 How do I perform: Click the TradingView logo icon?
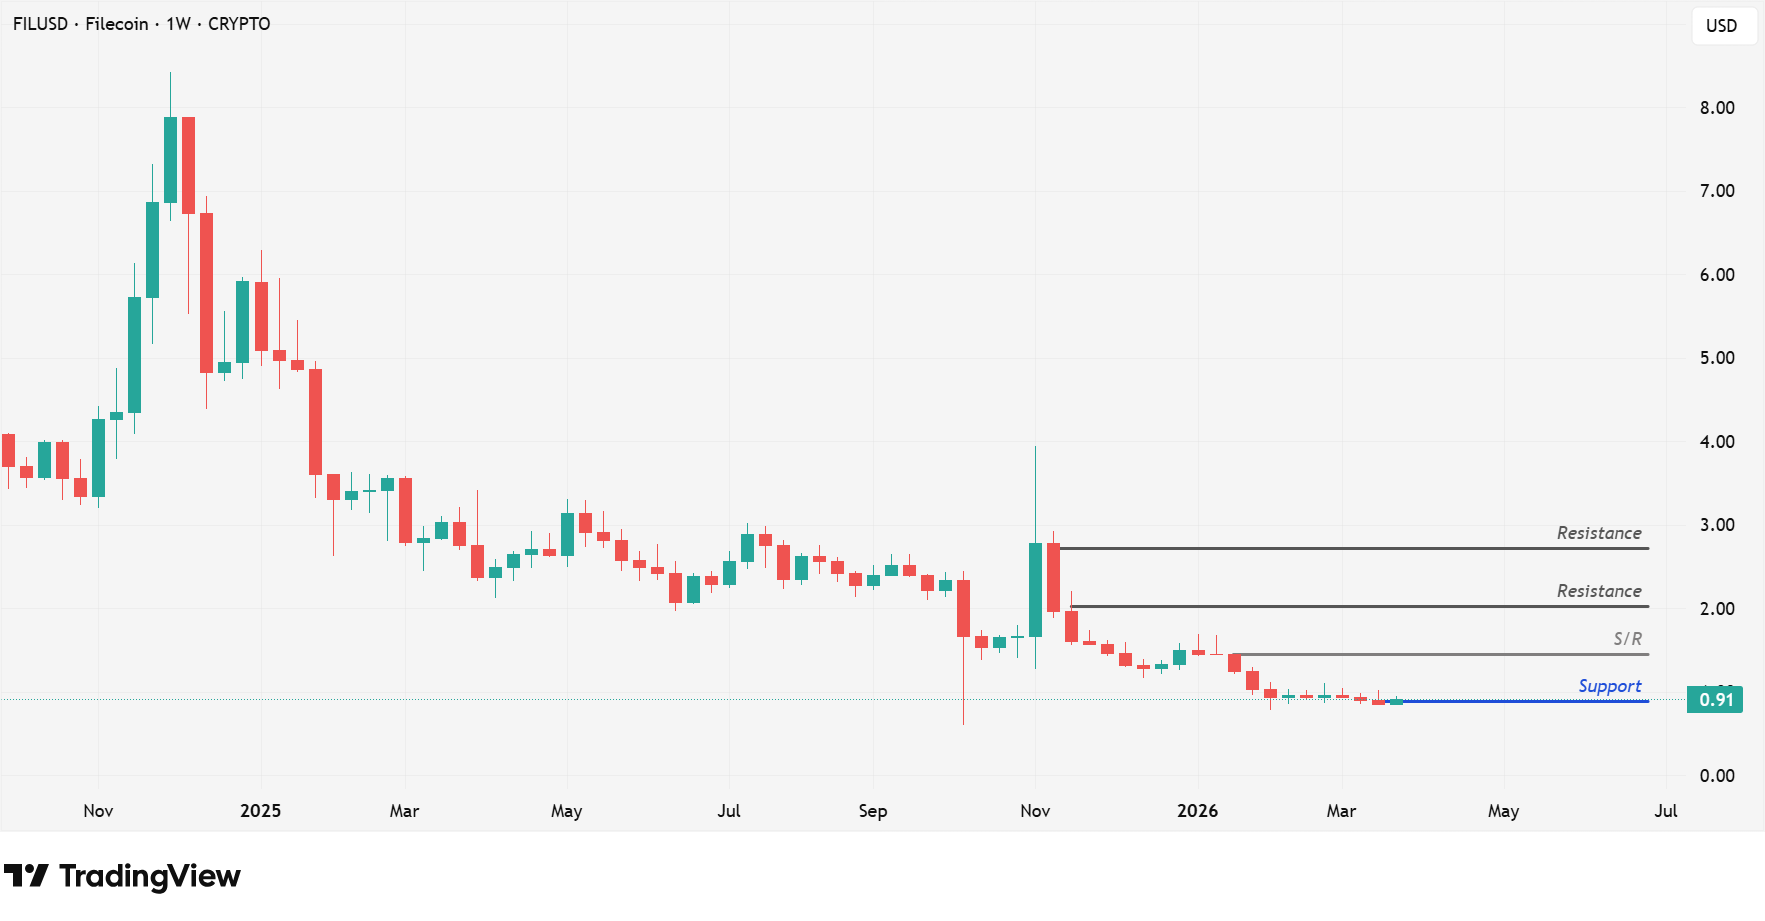click(x=26, y=876)
